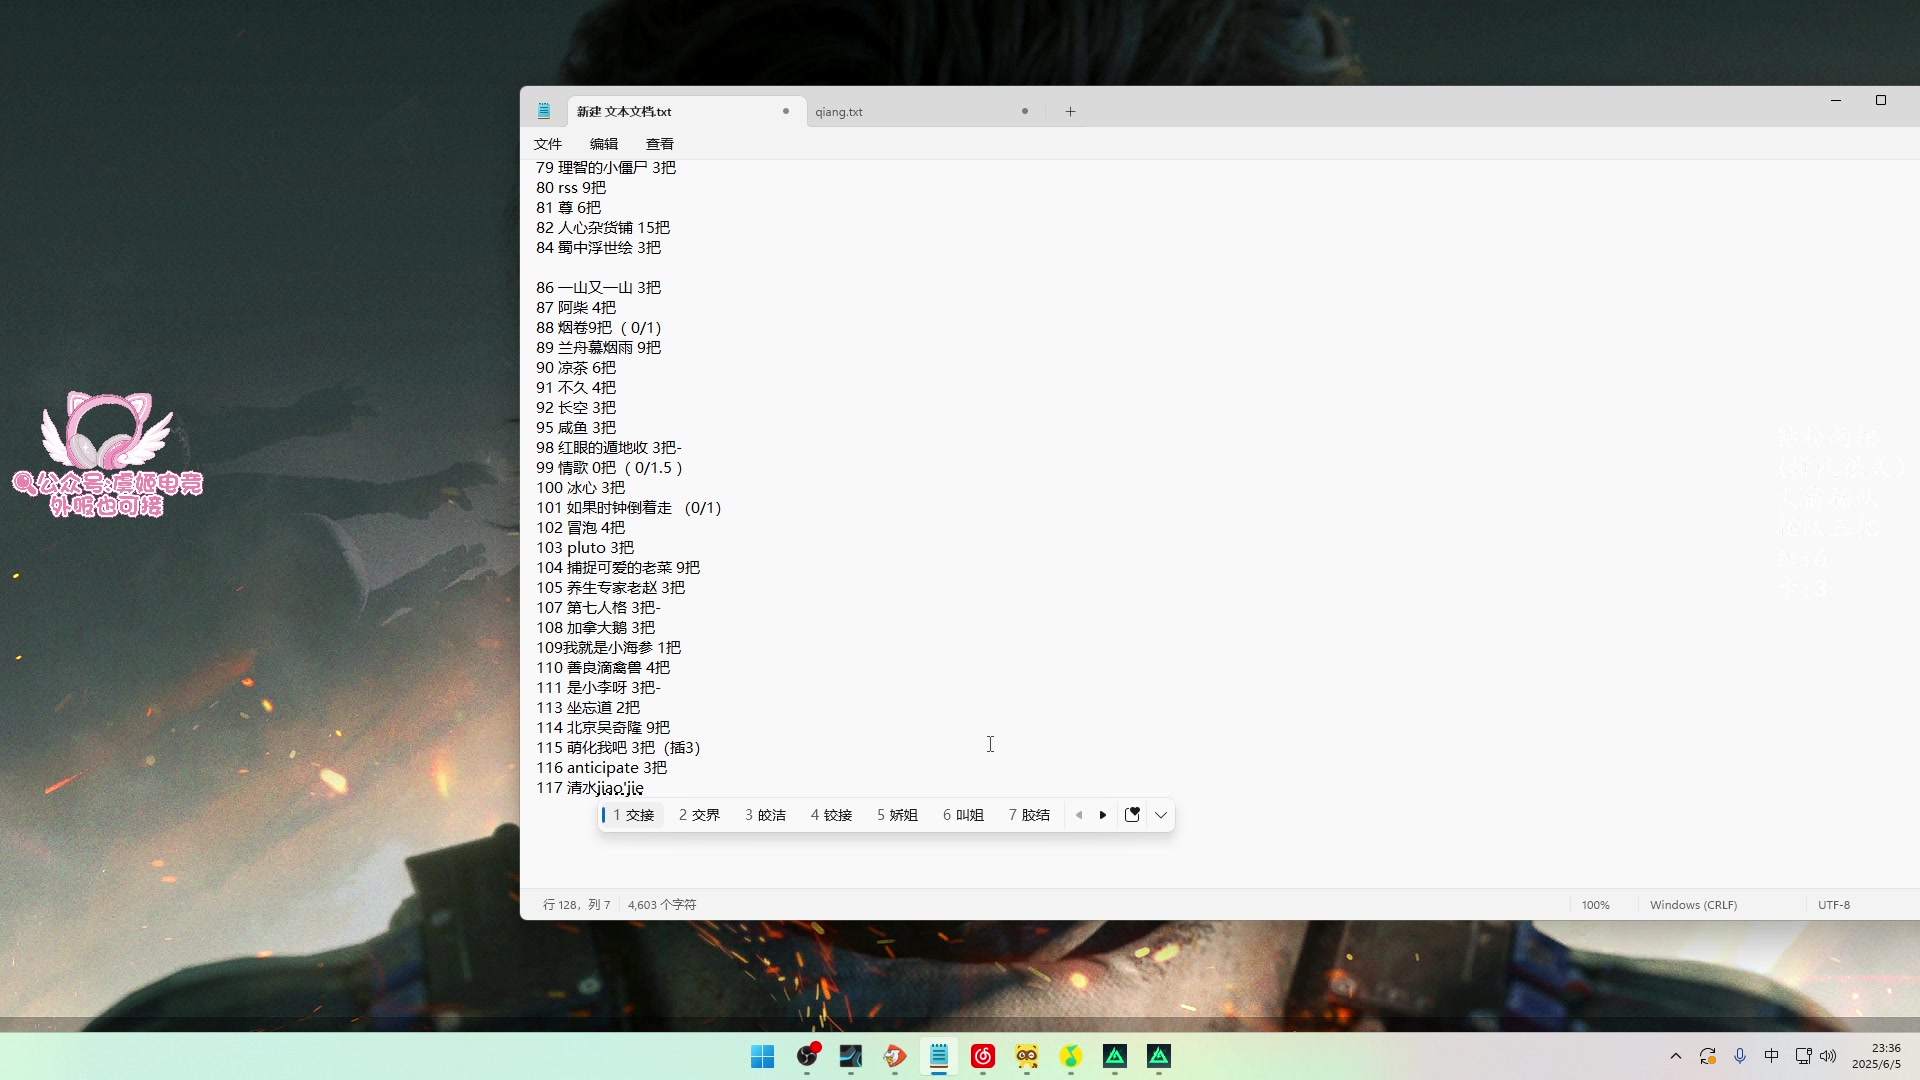
Task: Click the line 101 如果时钟倒着走 (0/1)
Action: (x=629, y=508)
